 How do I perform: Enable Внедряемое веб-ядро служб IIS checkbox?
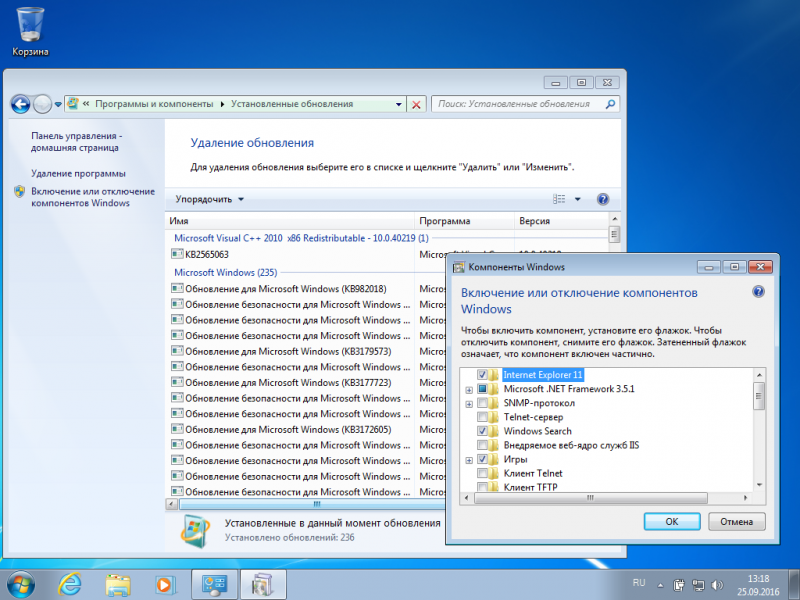point(482,445)
